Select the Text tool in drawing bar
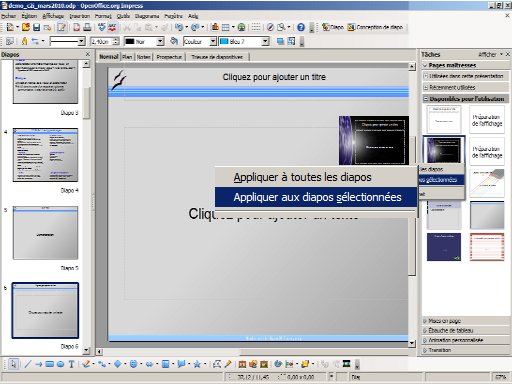Screen dimensions: 512x384 71,364
